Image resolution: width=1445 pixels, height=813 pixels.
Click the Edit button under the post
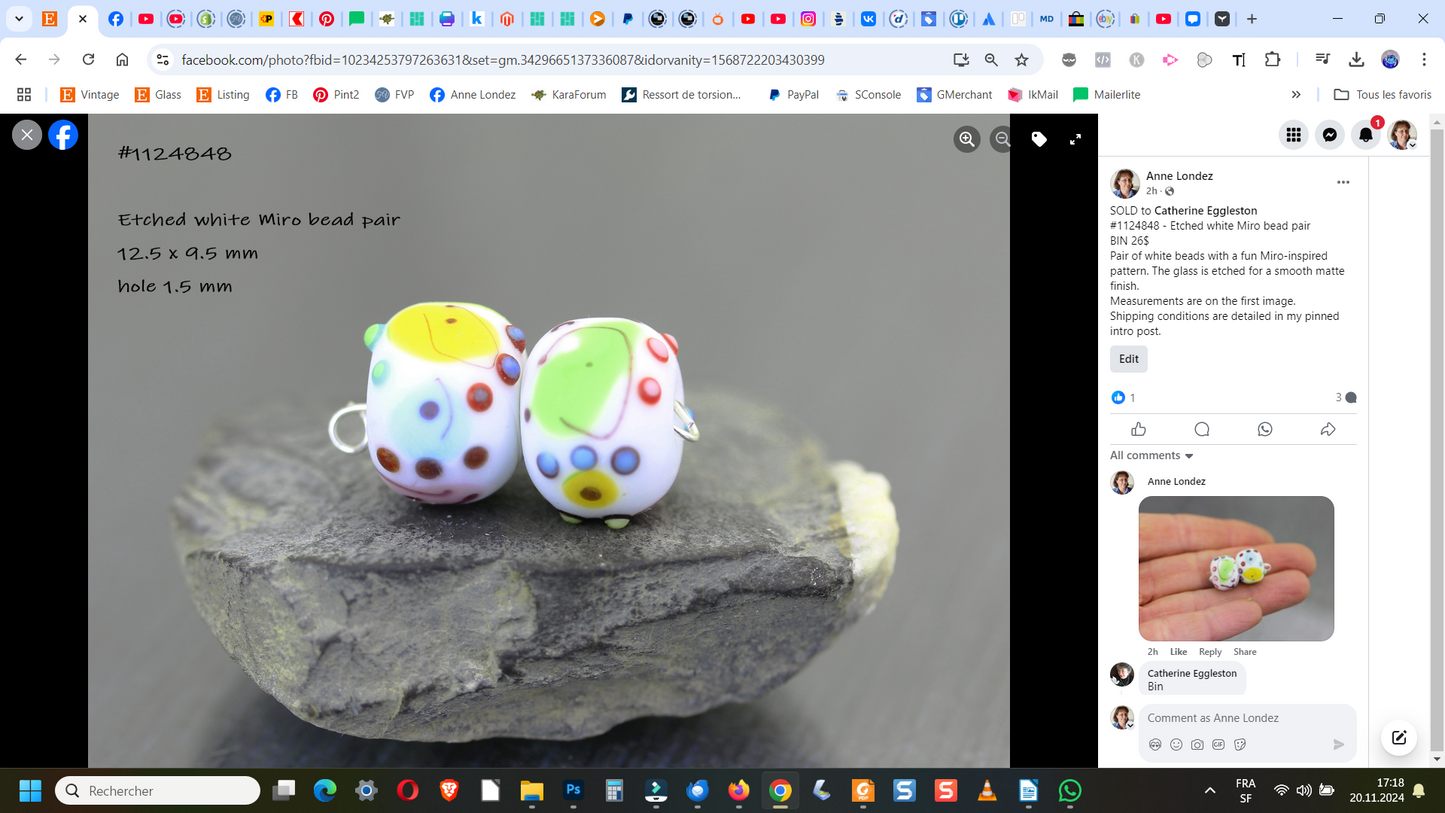pos(1129,359)
